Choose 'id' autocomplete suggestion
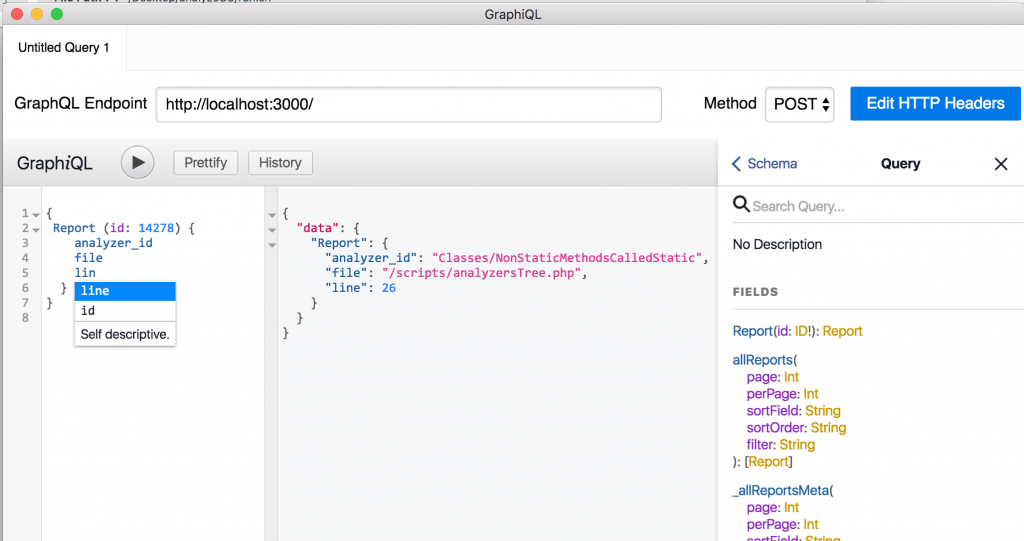Screen dimensions: 1024x541 [x=125, y=311]
